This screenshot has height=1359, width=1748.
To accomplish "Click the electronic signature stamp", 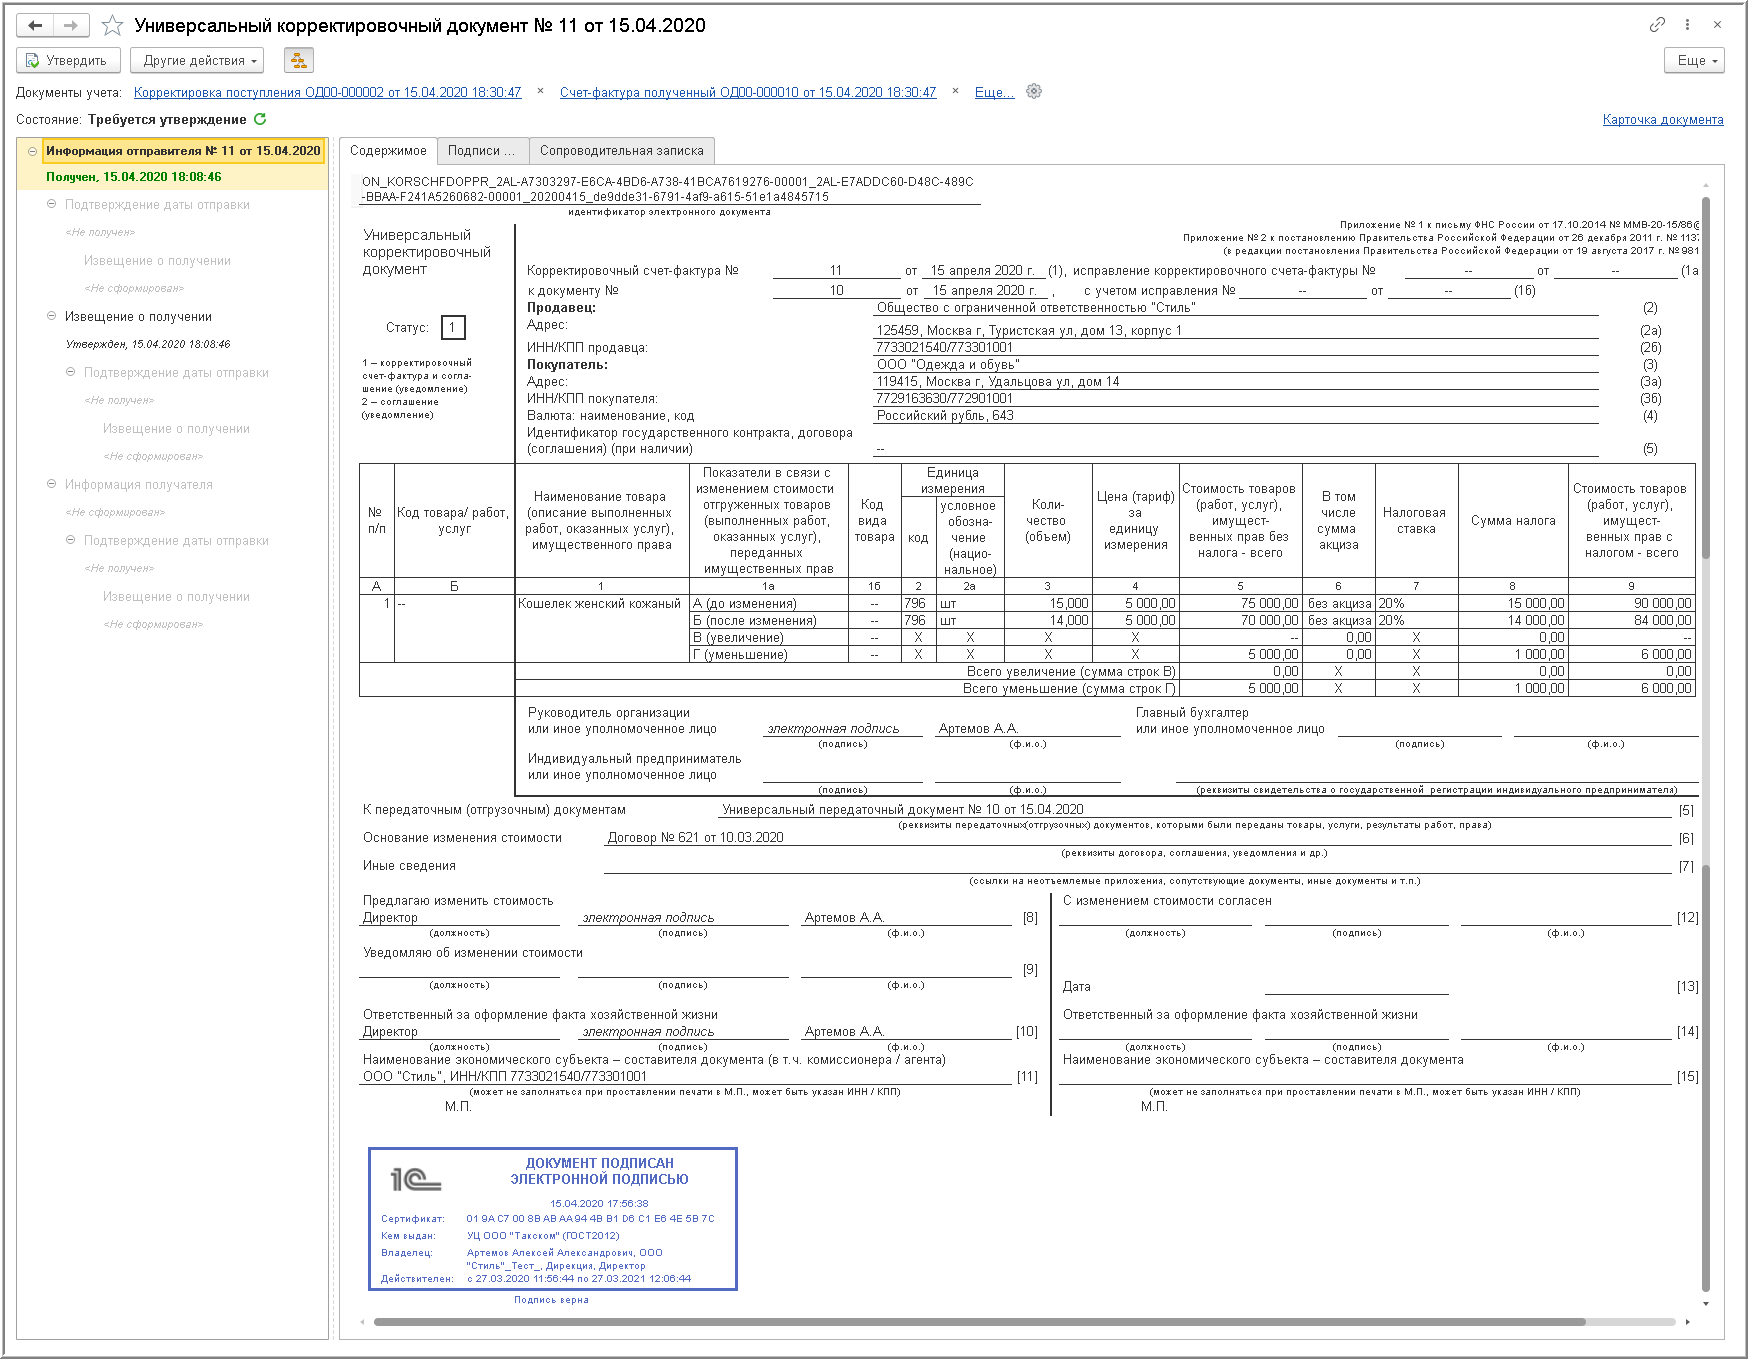I will [553, 1218].
